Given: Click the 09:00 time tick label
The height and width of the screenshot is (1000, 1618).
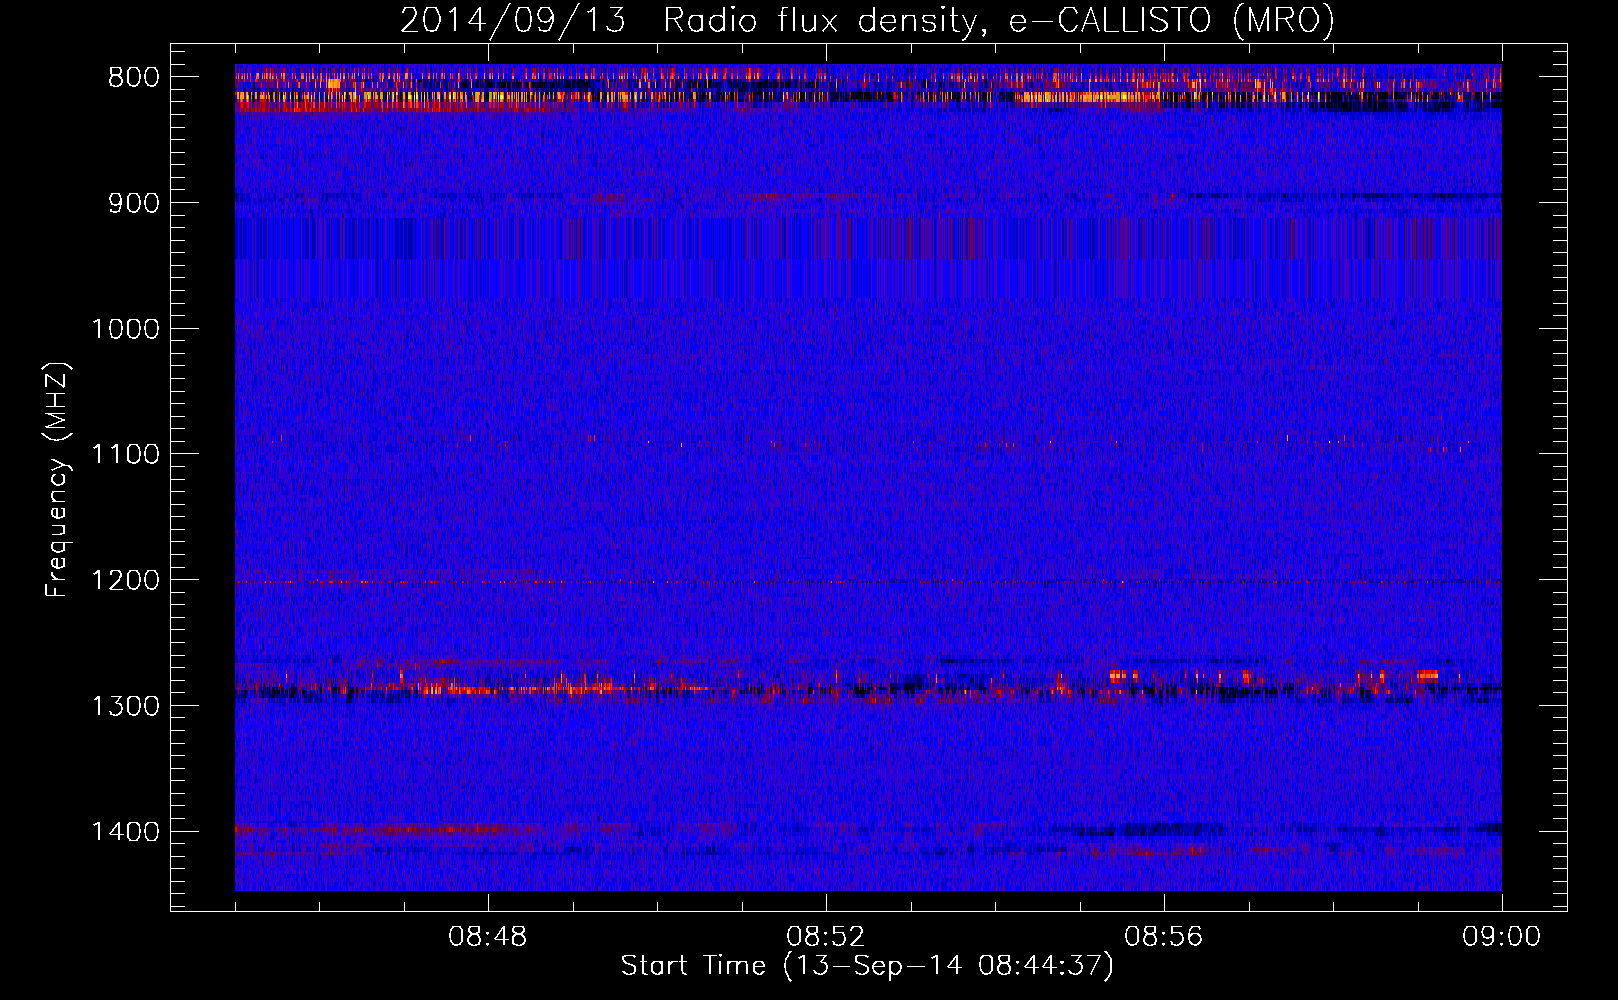Looking at the screenshot, I should [x=1502, y=937].
